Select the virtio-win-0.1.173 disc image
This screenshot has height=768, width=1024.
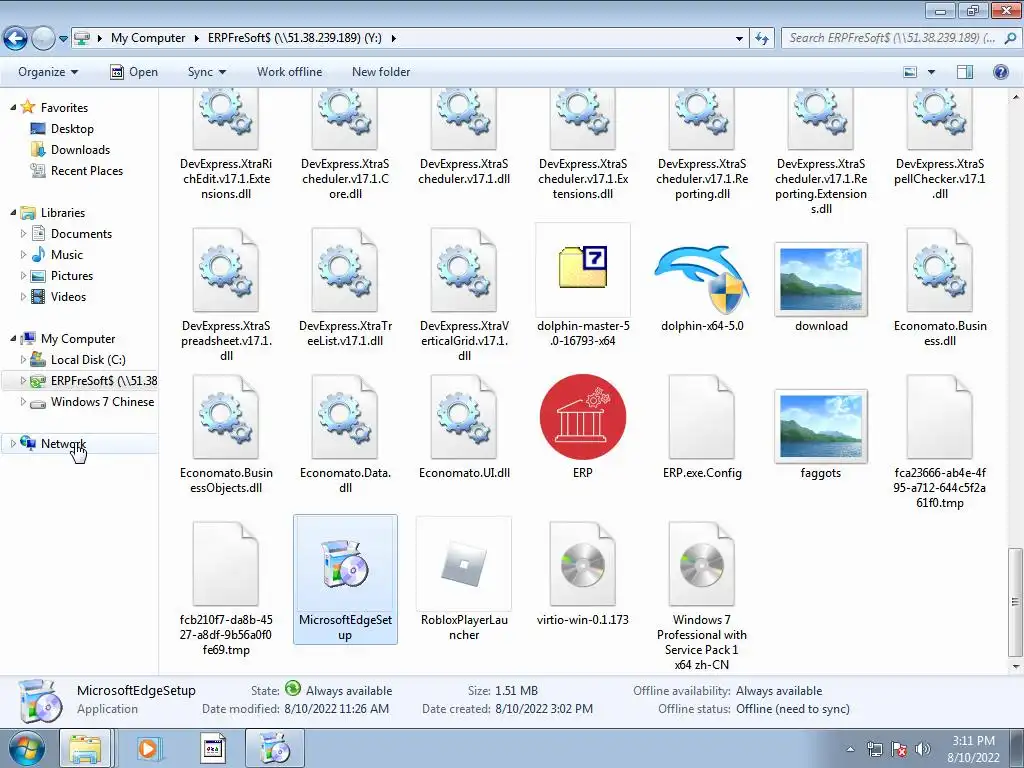pos(583,564)
